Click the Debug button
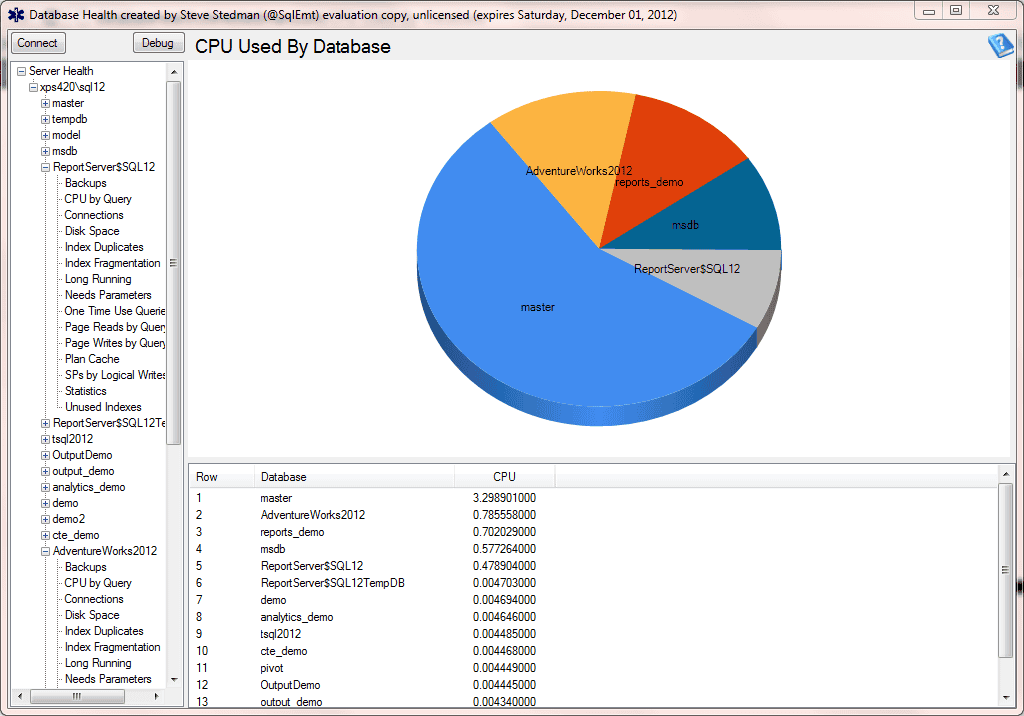 point(158,43)
